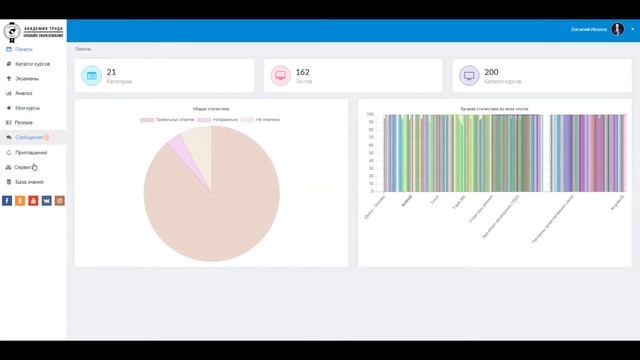
Task: Click the Сервис sidebar icon
Action: tap(9, 167)
